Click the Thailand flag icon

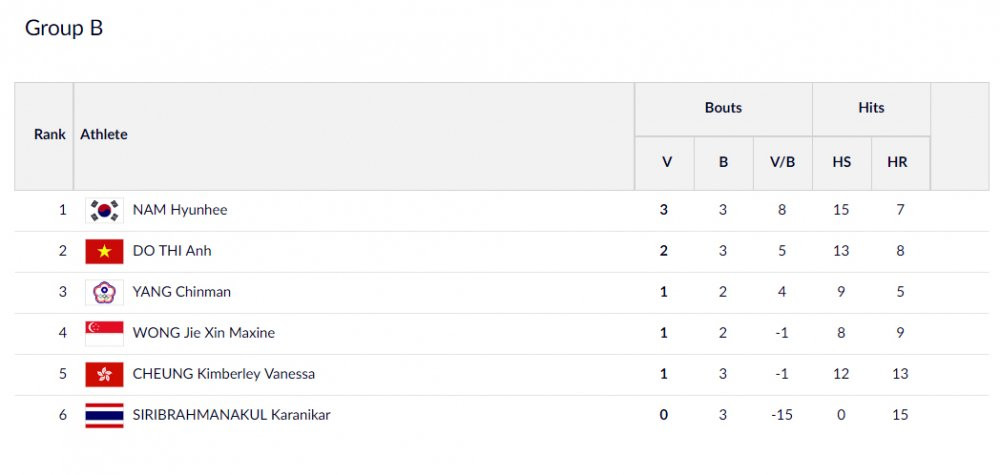pyautogui.click(x=104, y=415)
